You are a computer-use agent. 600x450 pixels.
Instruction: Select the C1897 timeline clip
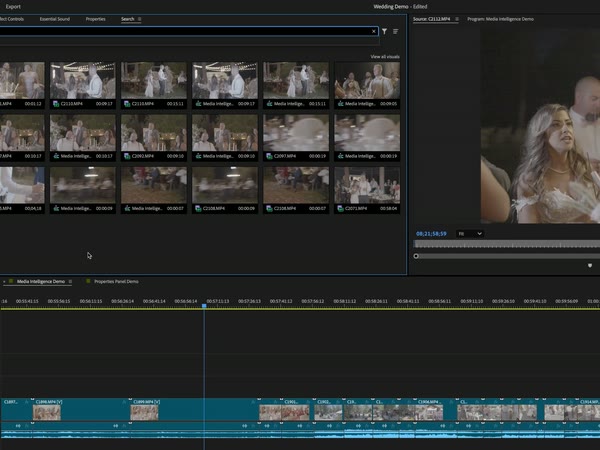pyautogui.click(x=16, y=410)
